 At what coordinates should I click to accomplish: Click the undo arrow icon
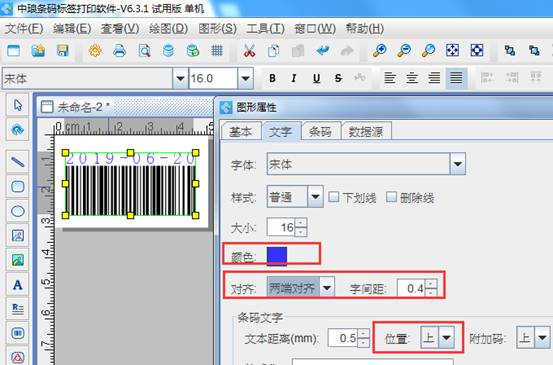(x=323, y=51)
